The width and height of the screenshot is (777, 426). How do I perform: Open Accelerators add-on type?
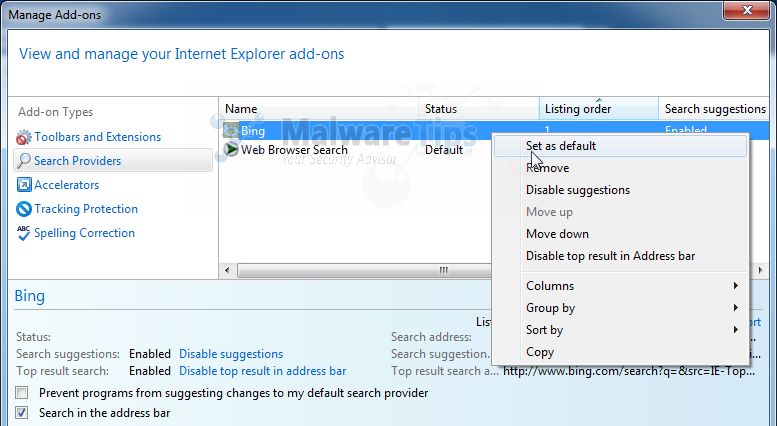66,185
